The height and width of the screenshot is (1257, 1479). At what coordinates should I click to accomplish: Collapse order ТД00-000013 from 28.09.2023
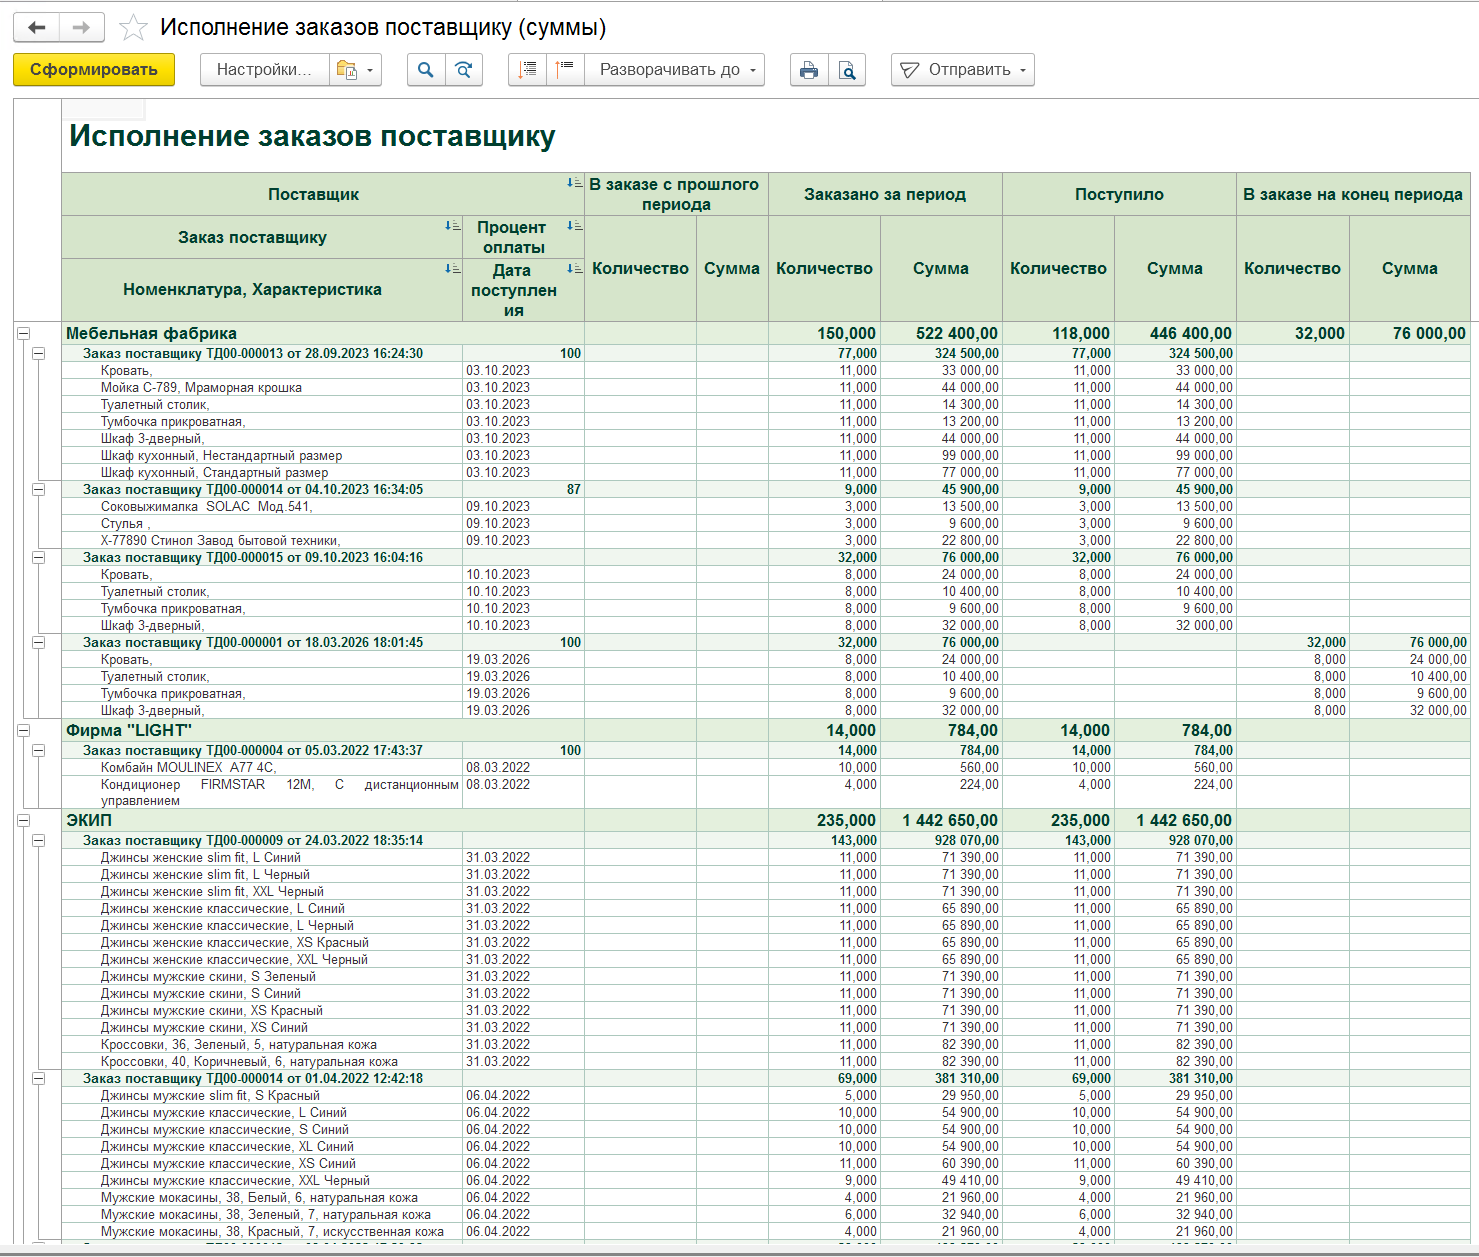38,354
